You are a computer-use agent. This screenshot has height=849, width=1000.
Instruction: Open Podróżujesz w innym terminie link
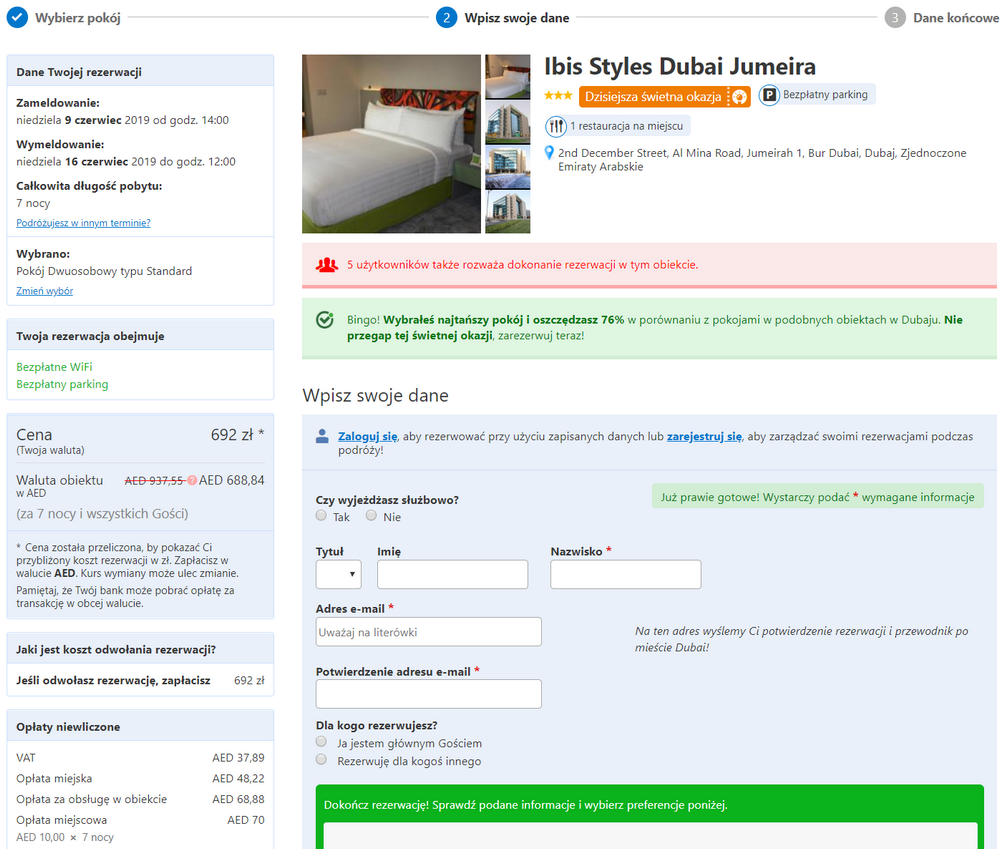click(x=84, y=223)
